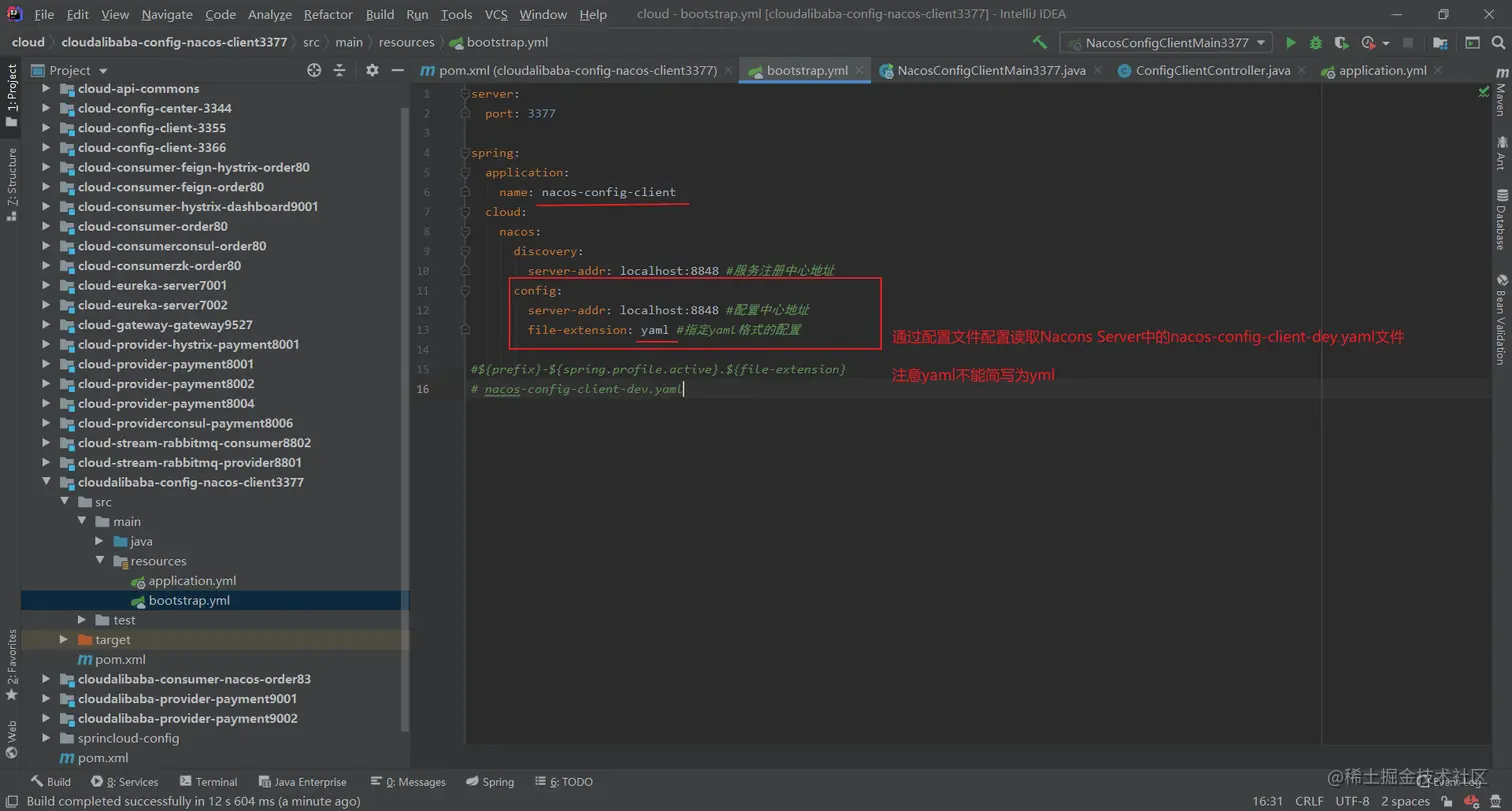Click the tool window quick-access icon in the status bar
This screenshot has height=811, width=1512.
11,801
